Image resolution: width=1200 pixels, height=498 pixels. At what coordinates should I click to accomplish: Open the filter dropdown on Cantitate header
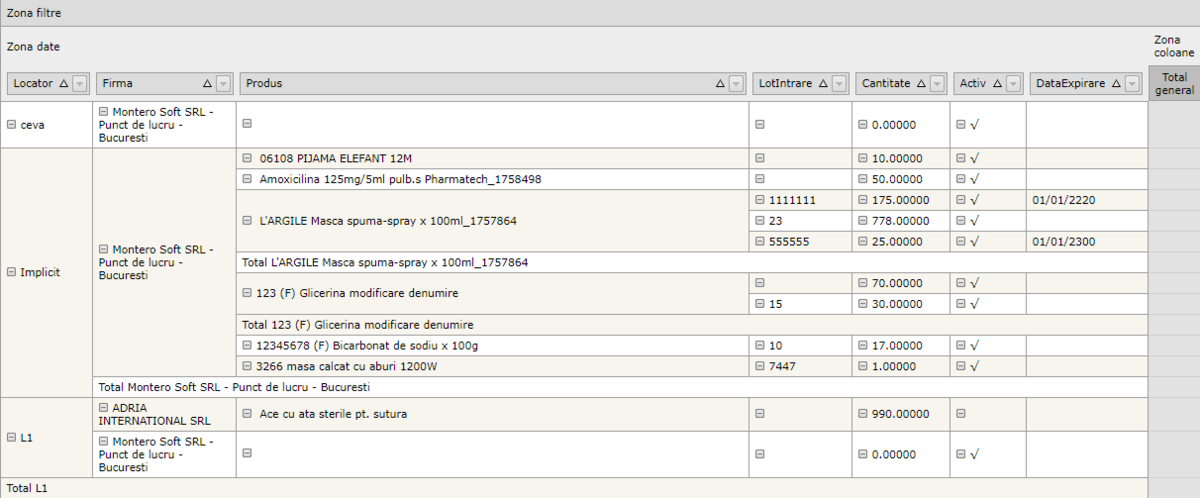938,84
